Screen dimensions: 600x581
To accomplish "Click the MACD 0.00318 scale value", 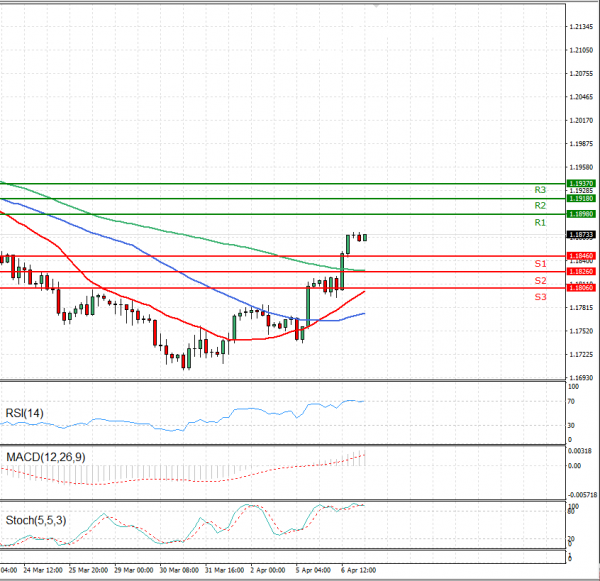I will coord(580,451).
